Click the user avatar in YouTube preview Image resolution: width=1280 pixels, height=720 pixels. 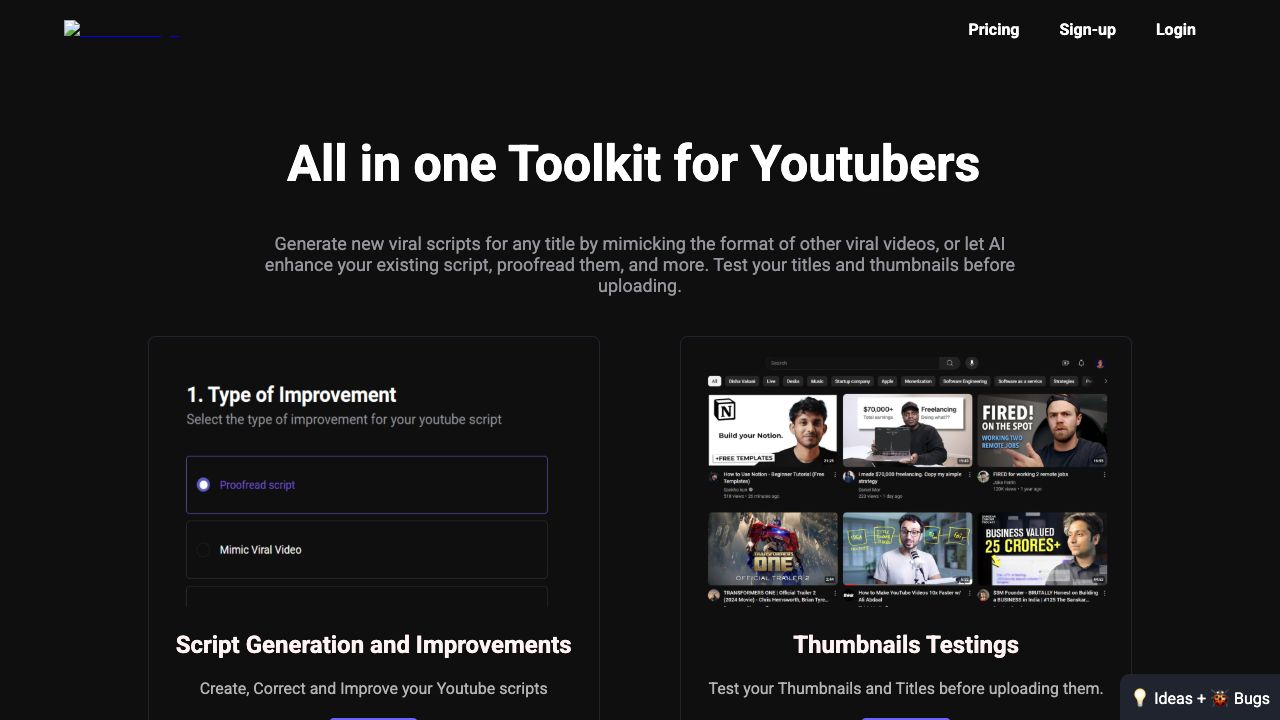1100,363
